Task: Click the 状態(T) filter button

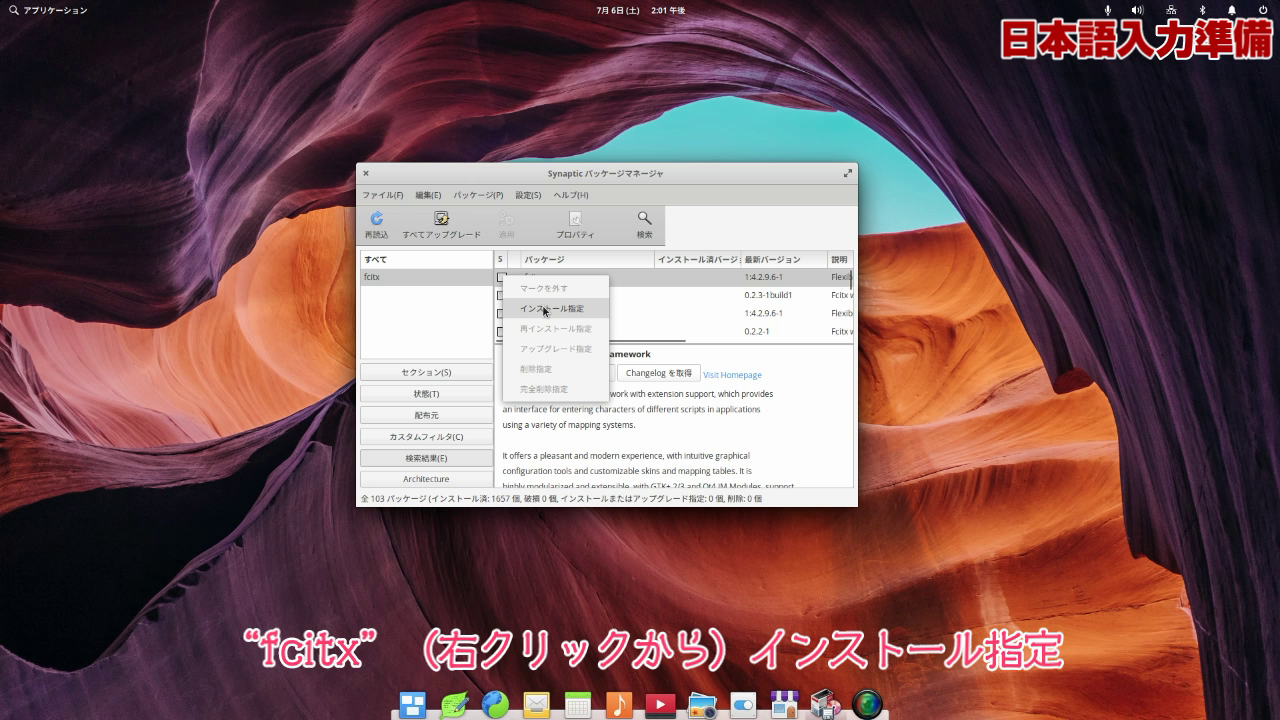Action: [x=426, y=394]
